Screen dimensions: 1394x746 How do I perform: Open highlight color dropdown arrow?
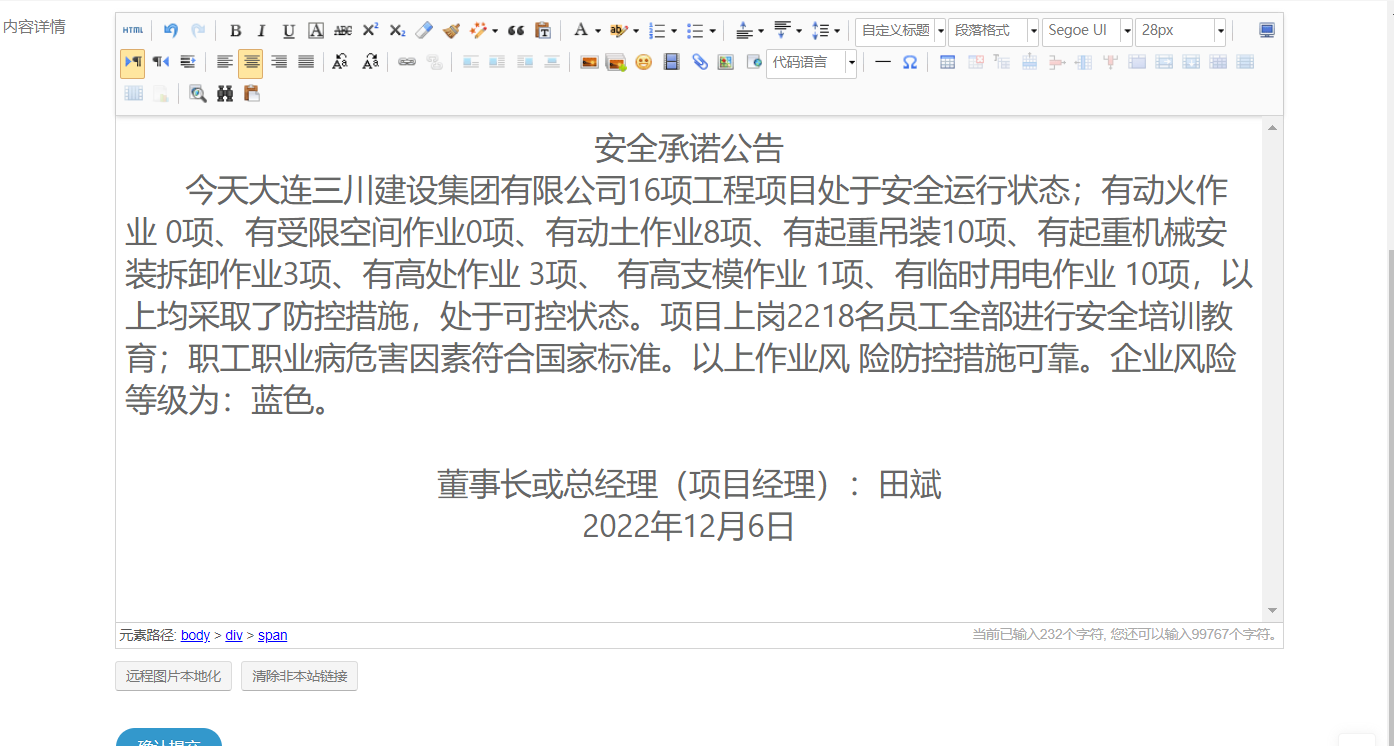point(636,32)
